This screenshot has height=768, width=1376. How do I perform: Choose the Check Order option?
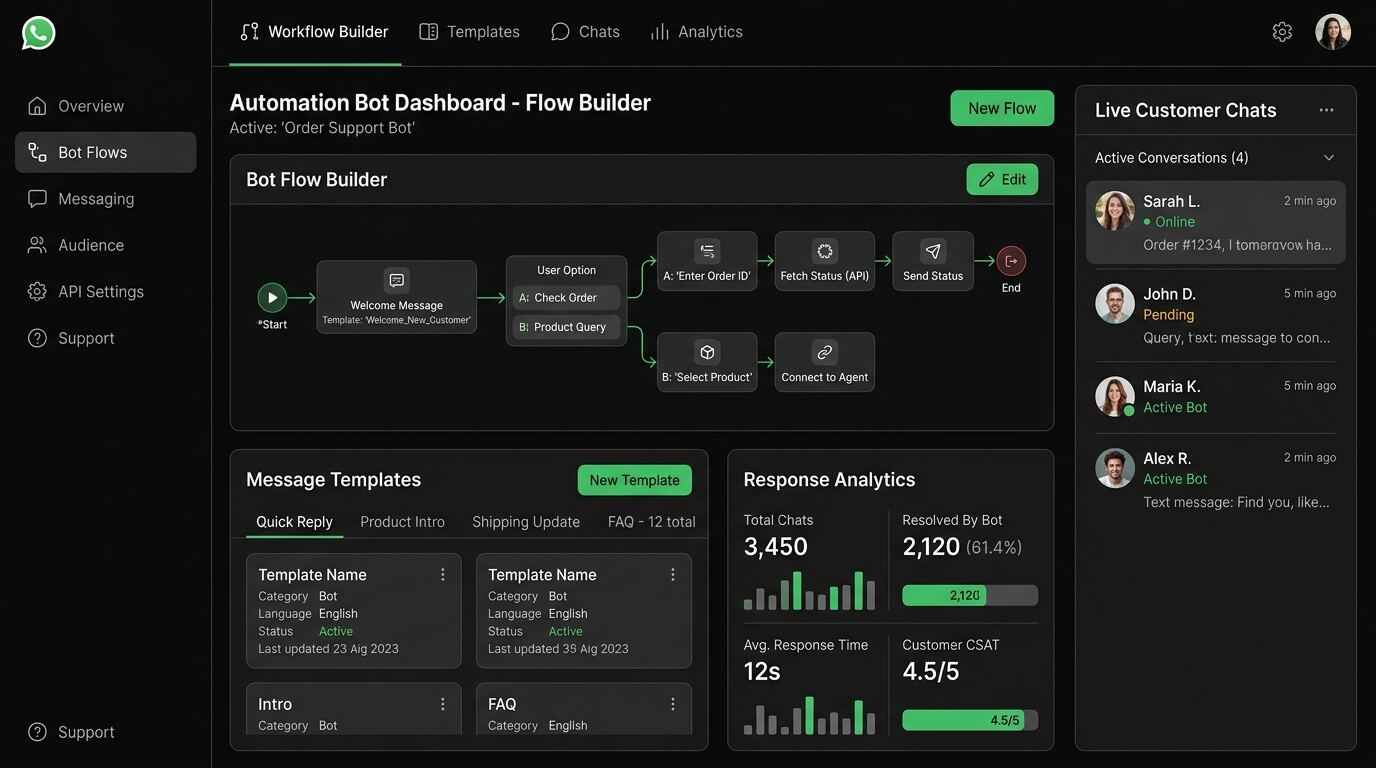[567, 298]
